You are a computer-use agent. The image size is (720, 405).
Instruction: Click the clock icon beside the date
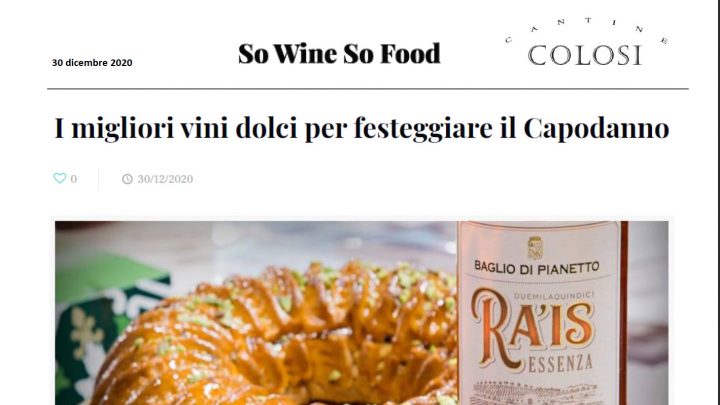coord(127,179)
